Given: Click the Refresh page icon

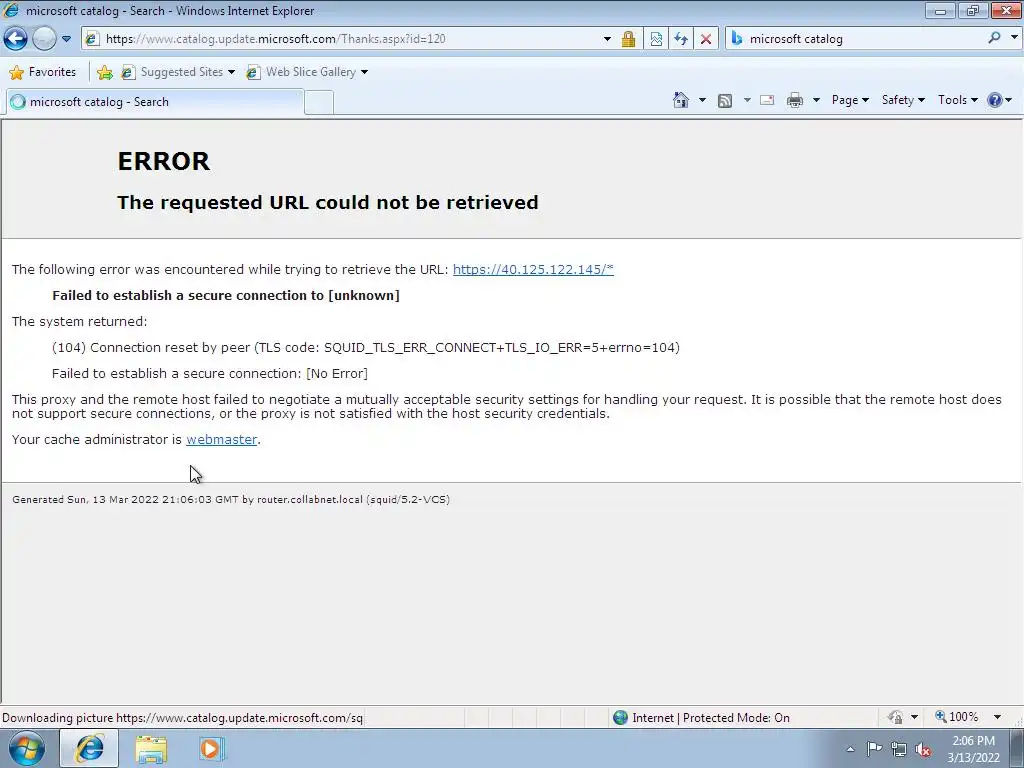Looking at the screenshot, I should pyautogui.click(x=681, y=39).
